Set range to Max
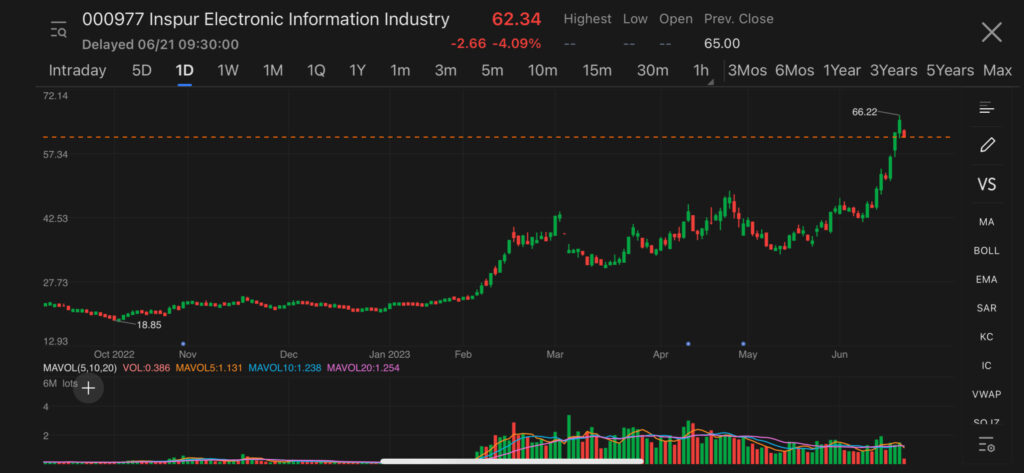Image resolution: width=1024 pixels, height=473 pixels. (997, 71)
